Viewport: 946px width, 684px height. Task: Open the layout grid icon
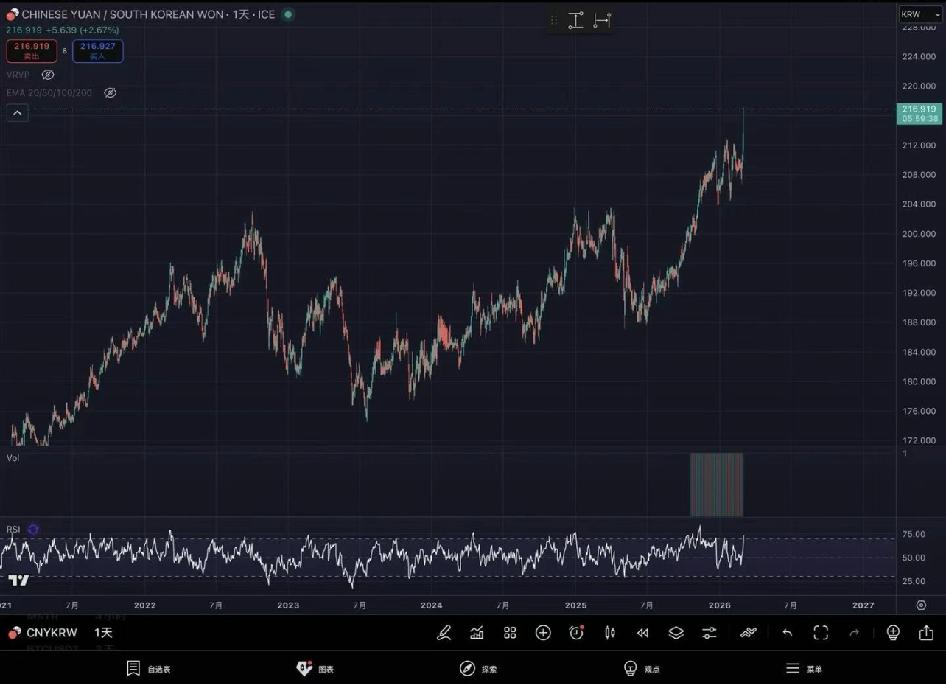click(510, 632)
